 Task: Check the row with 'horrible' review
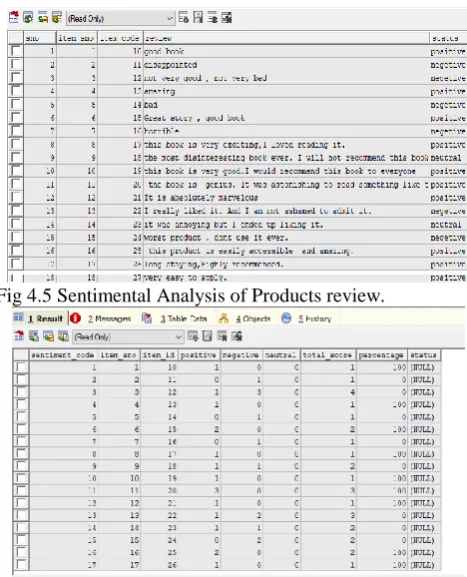(x=16, y=131)
